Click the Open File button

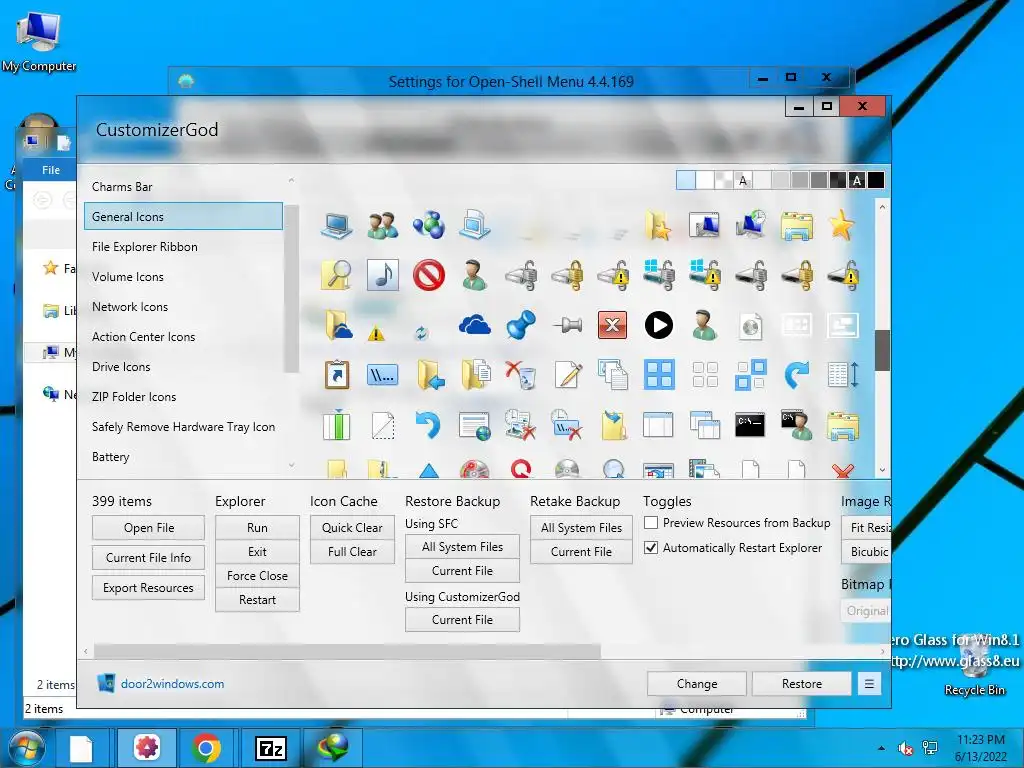[148, 528]
